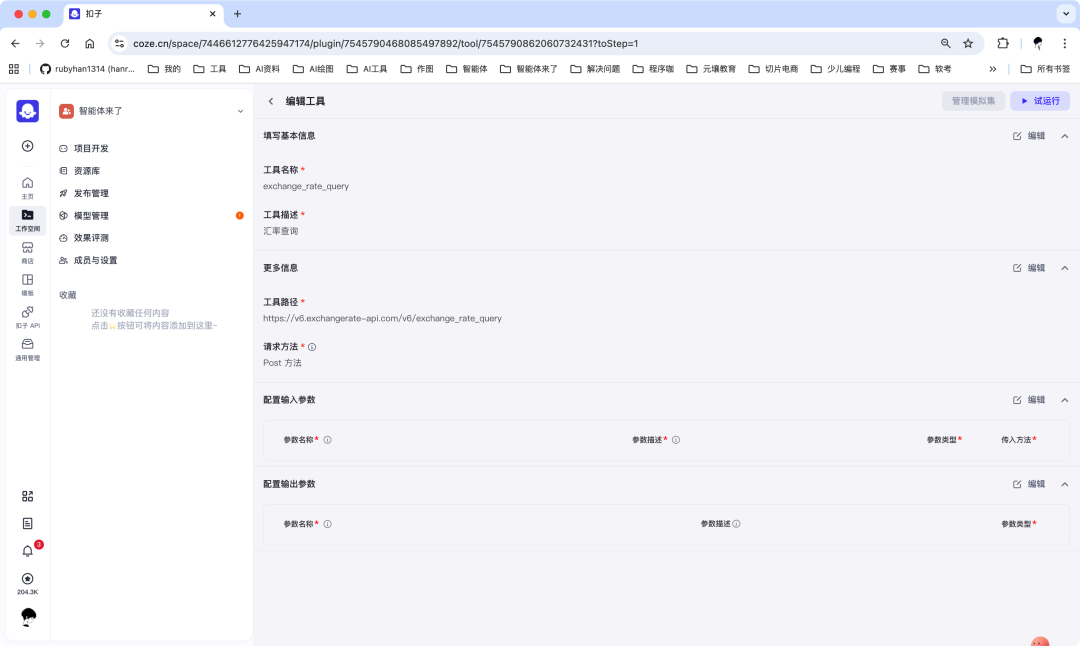Click the 管理模拟集 button
Screen dimensions: 1080x646
tap(973, 101)
